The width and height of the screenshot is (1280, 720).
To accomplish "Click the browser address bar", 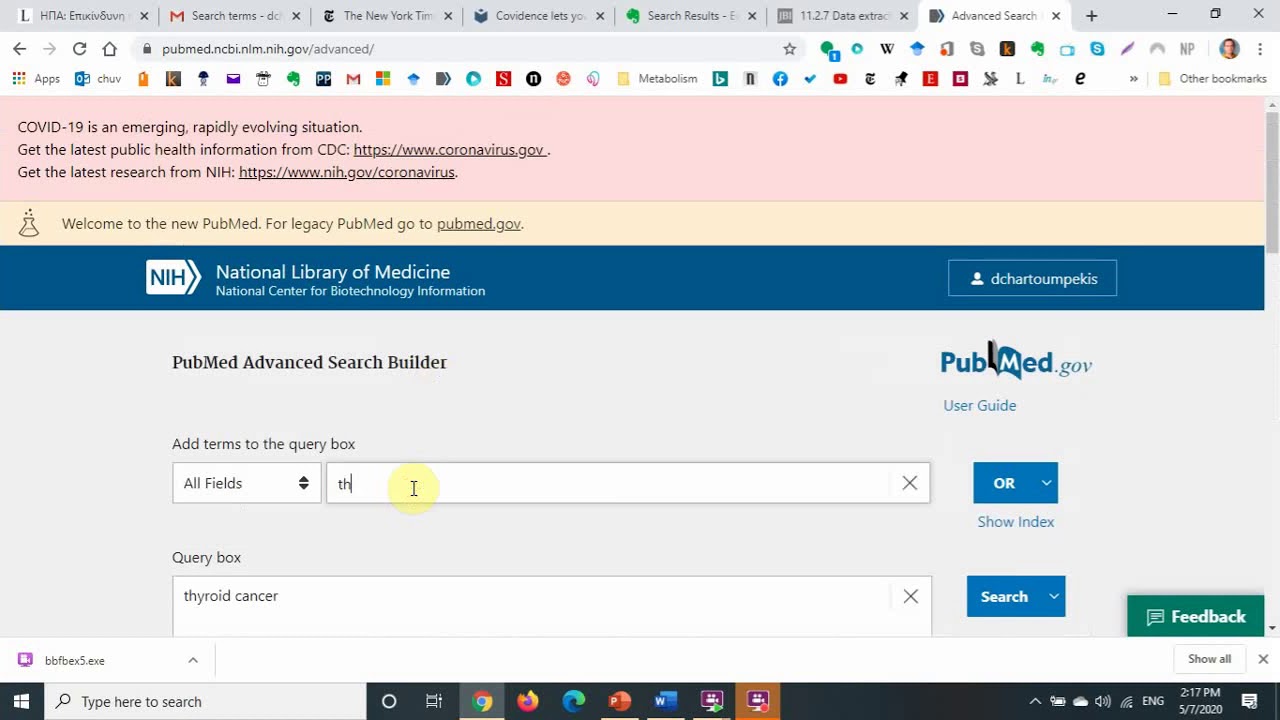I will 465,49.
